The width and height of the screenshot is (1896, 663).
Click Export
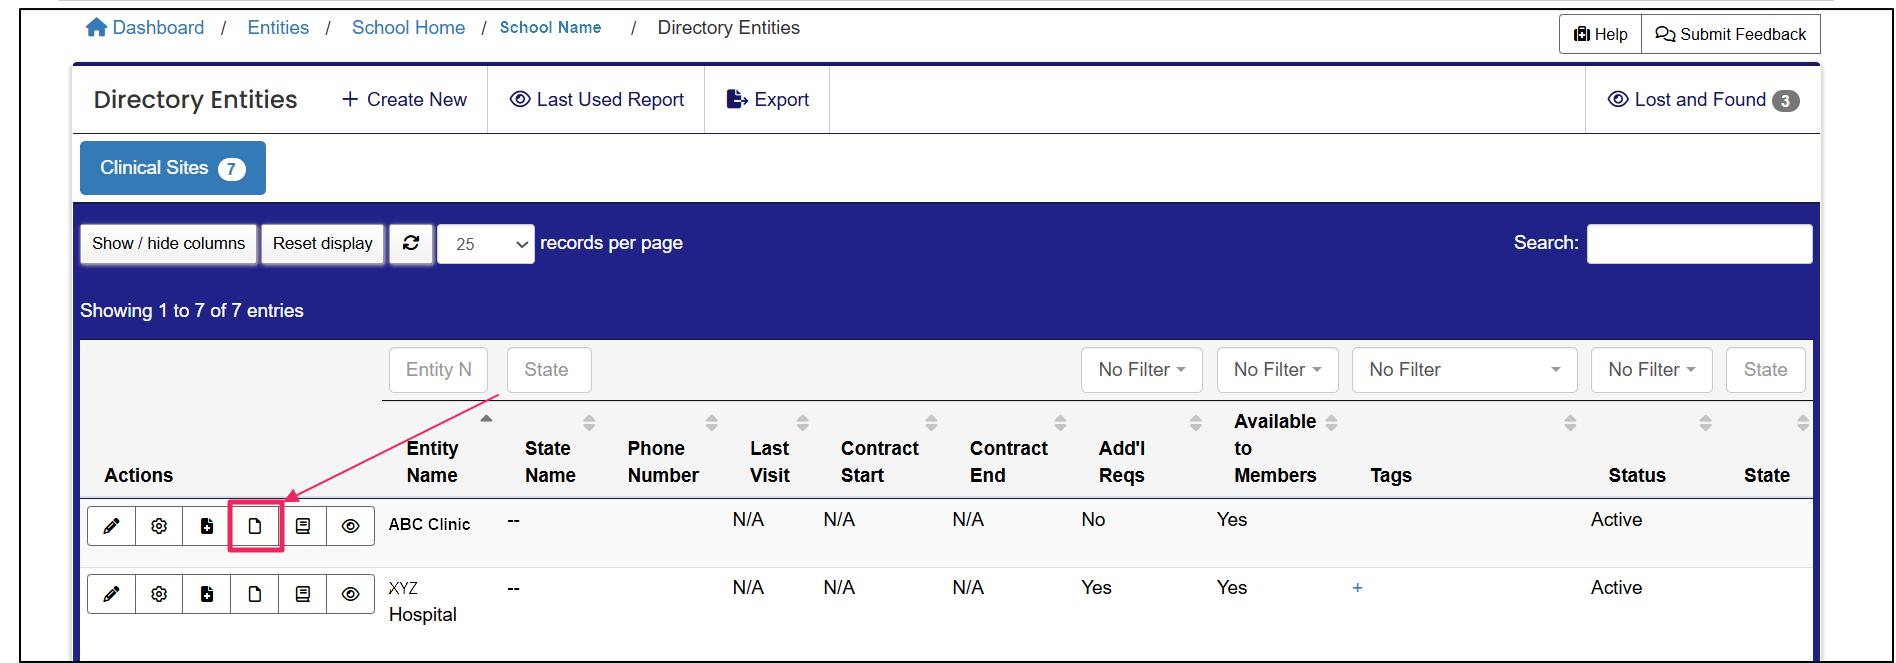(x=767, y=100)
